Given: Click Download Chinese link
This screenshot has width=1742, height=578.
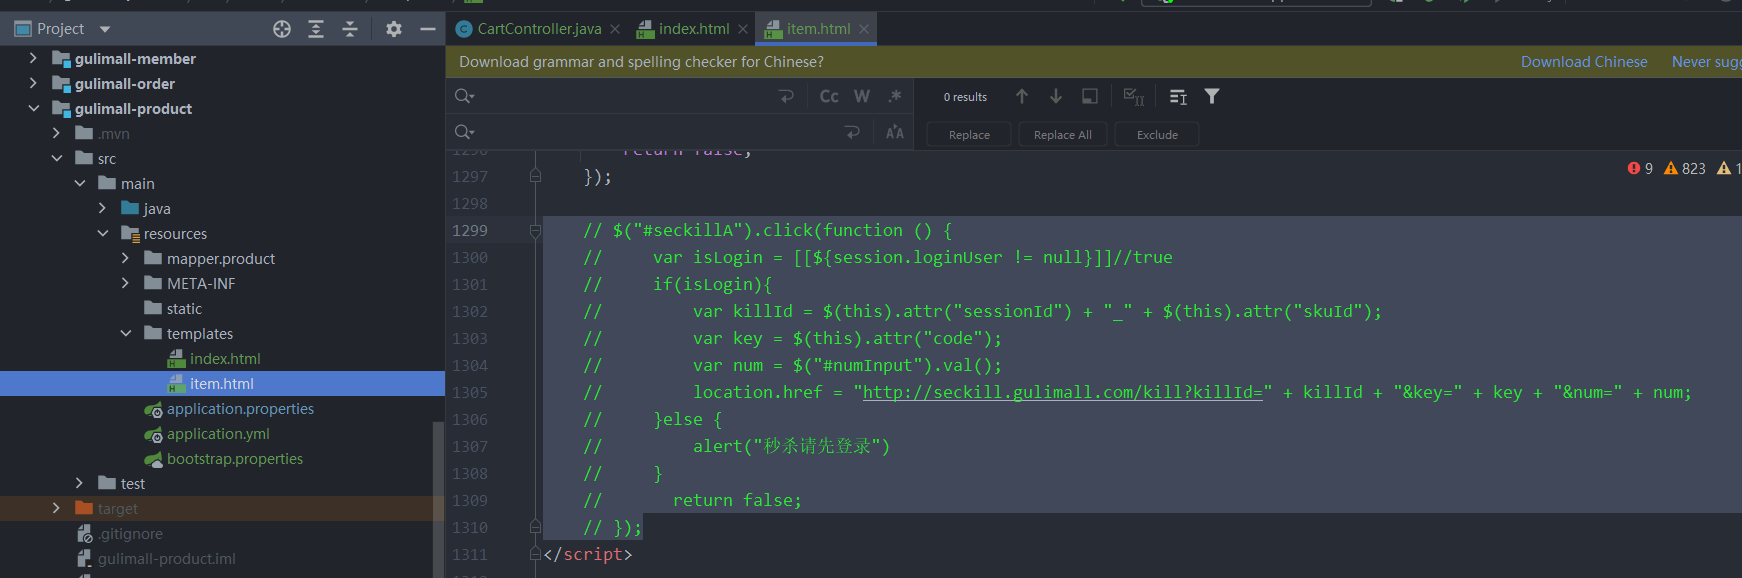Looking at the screenshot, I should pyautogui.click(x=1584, y=62).
